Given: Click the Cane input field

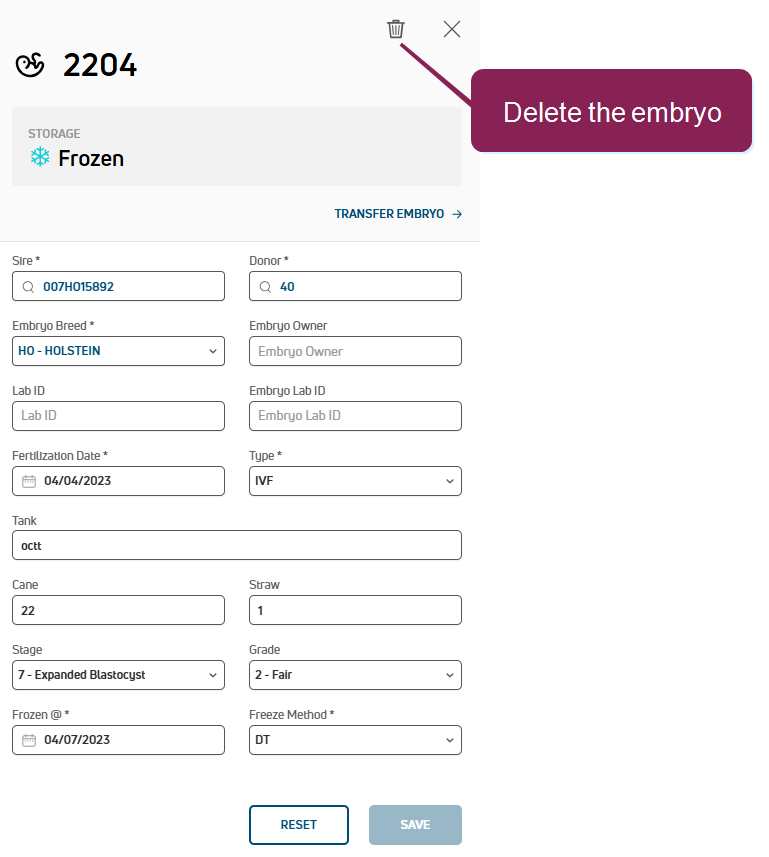Looking at the screenshot, I should pos(118,610).
